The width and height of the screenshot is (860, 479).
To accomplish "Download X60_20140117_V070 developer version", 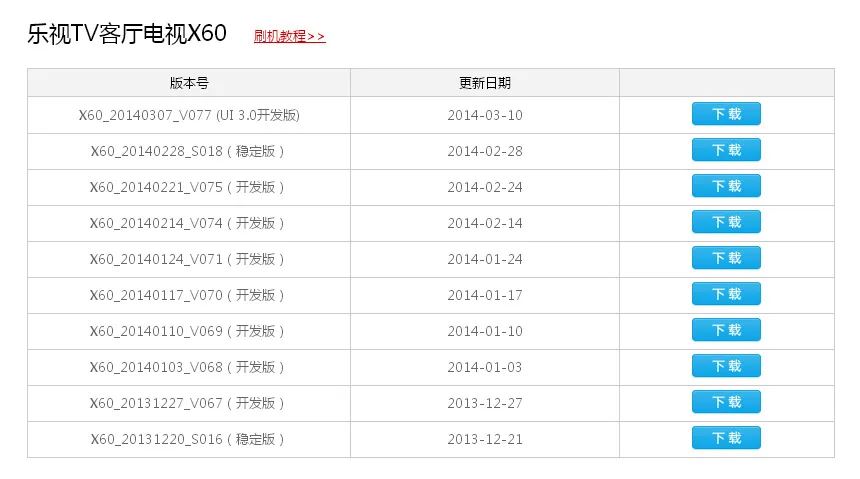I will coord(726,294).
